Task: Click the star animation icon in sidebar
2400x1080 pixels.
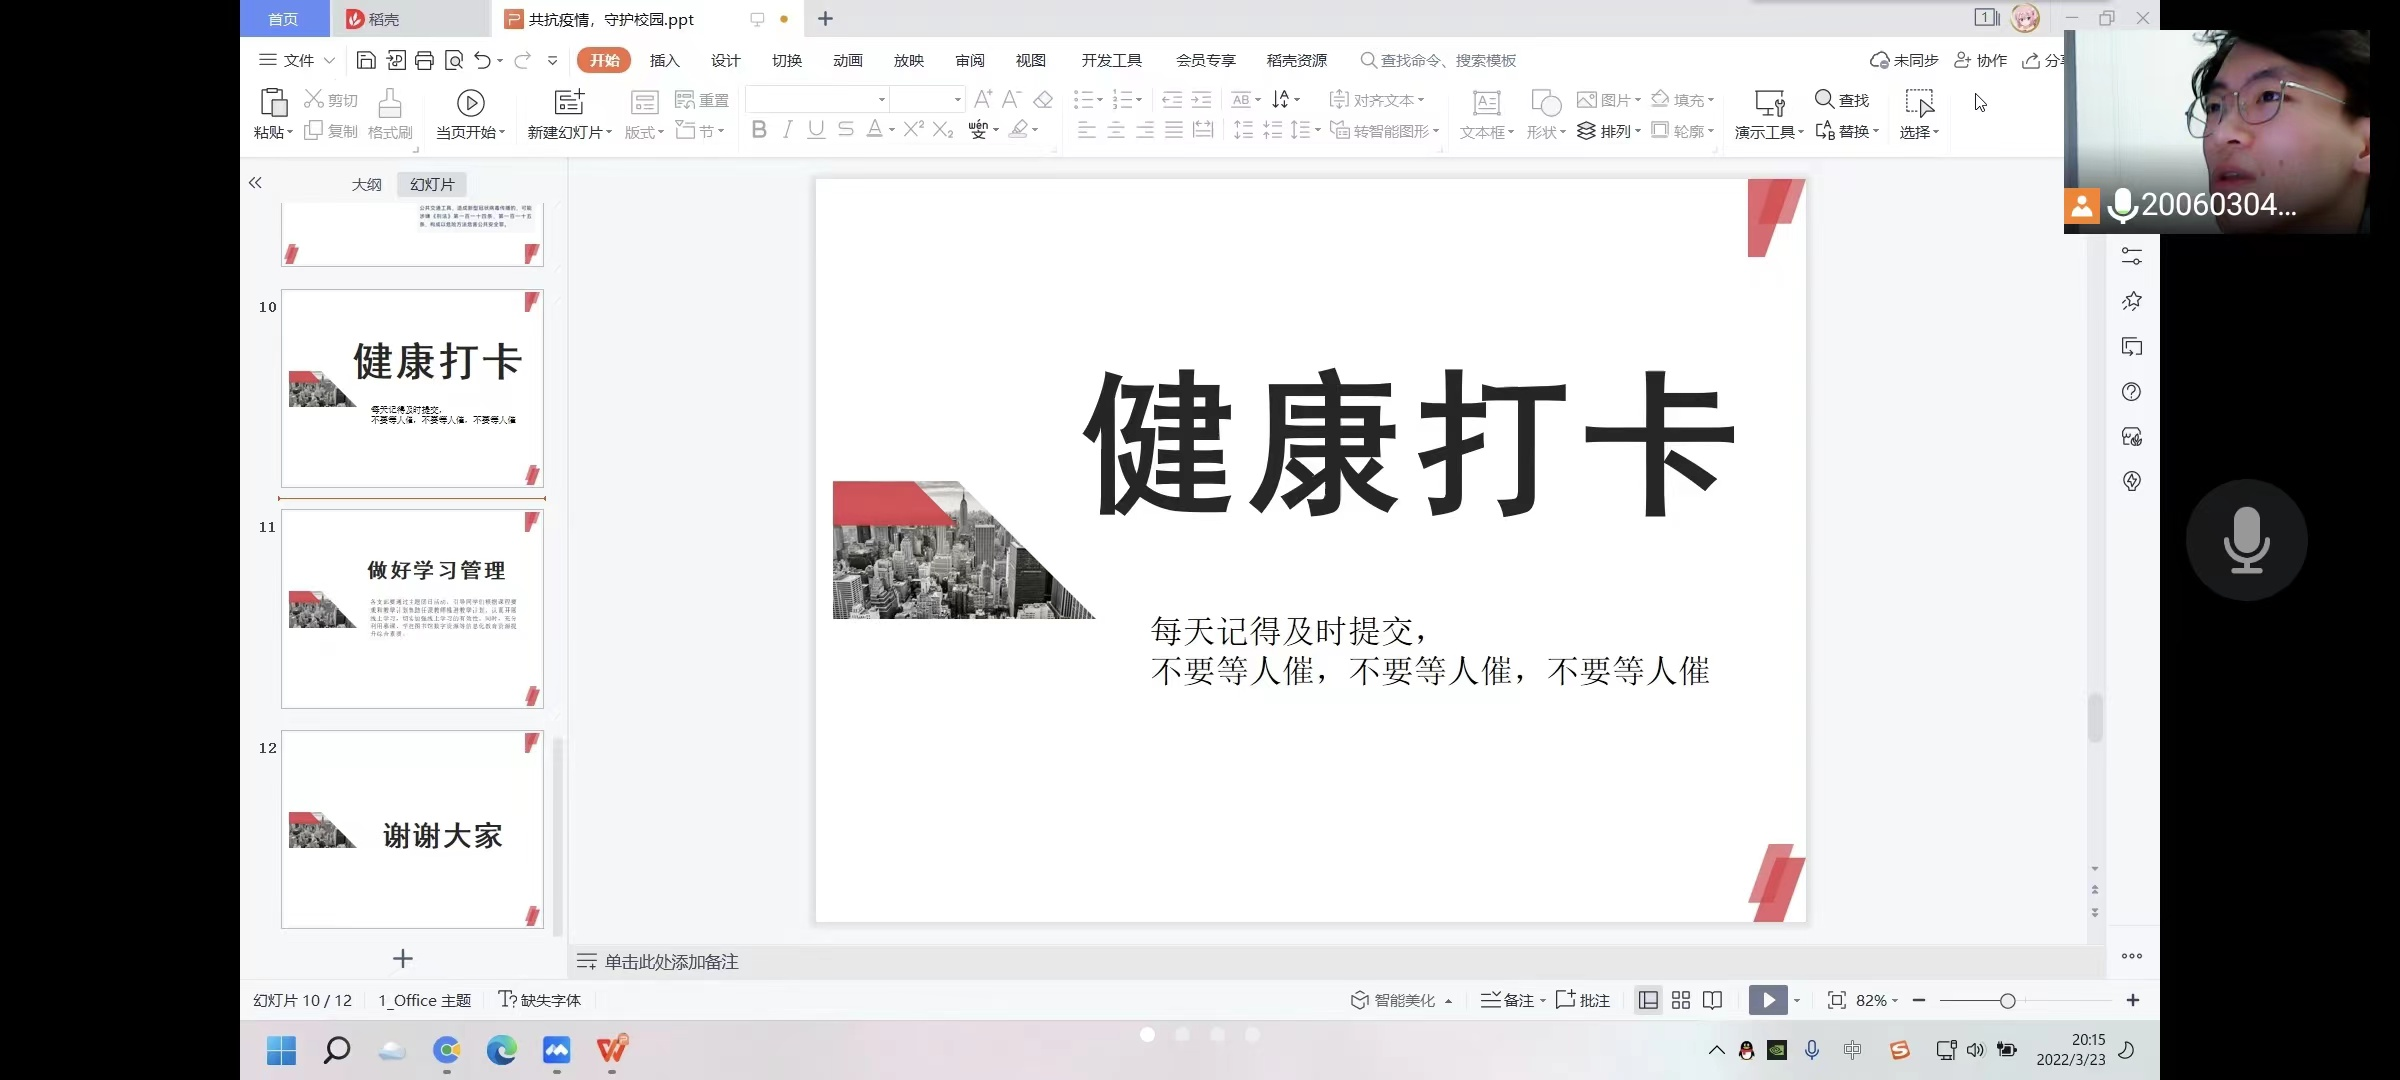Action: click(x=2132, y=301)
